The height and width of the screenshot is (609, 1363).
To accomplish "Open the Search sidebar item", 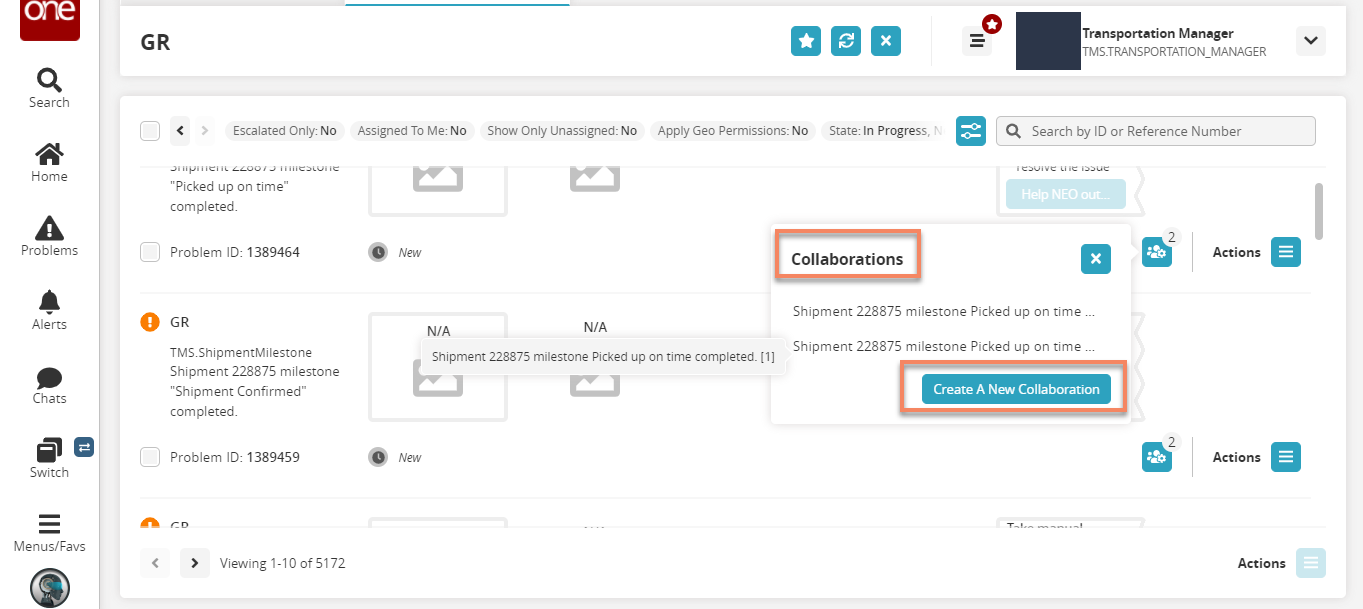I will pos(49,88).
